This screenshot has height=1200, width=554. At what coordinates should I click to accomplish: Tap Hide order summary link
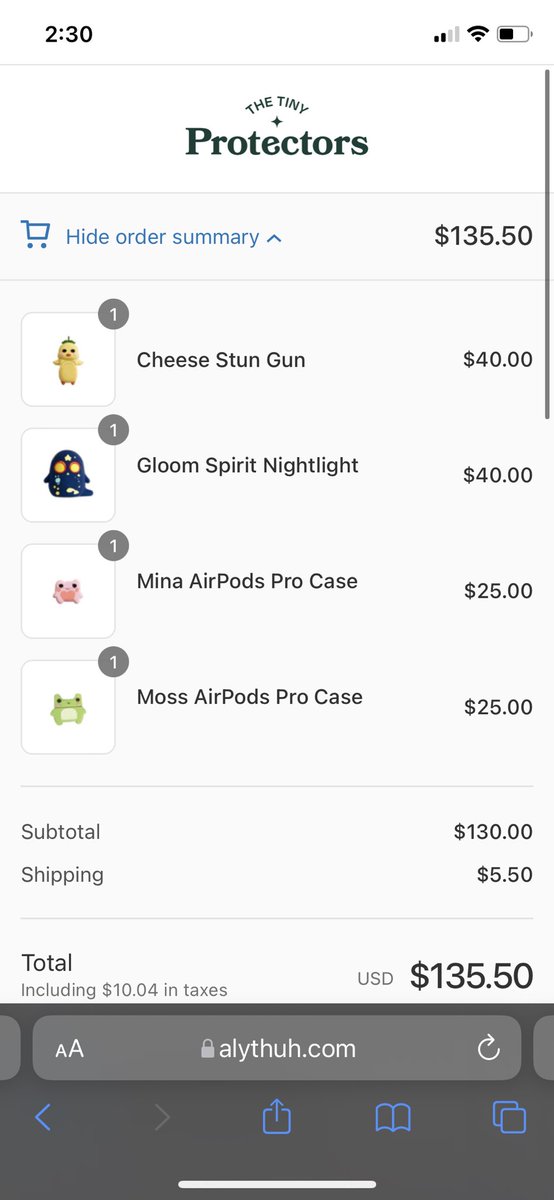coord(162,237)
